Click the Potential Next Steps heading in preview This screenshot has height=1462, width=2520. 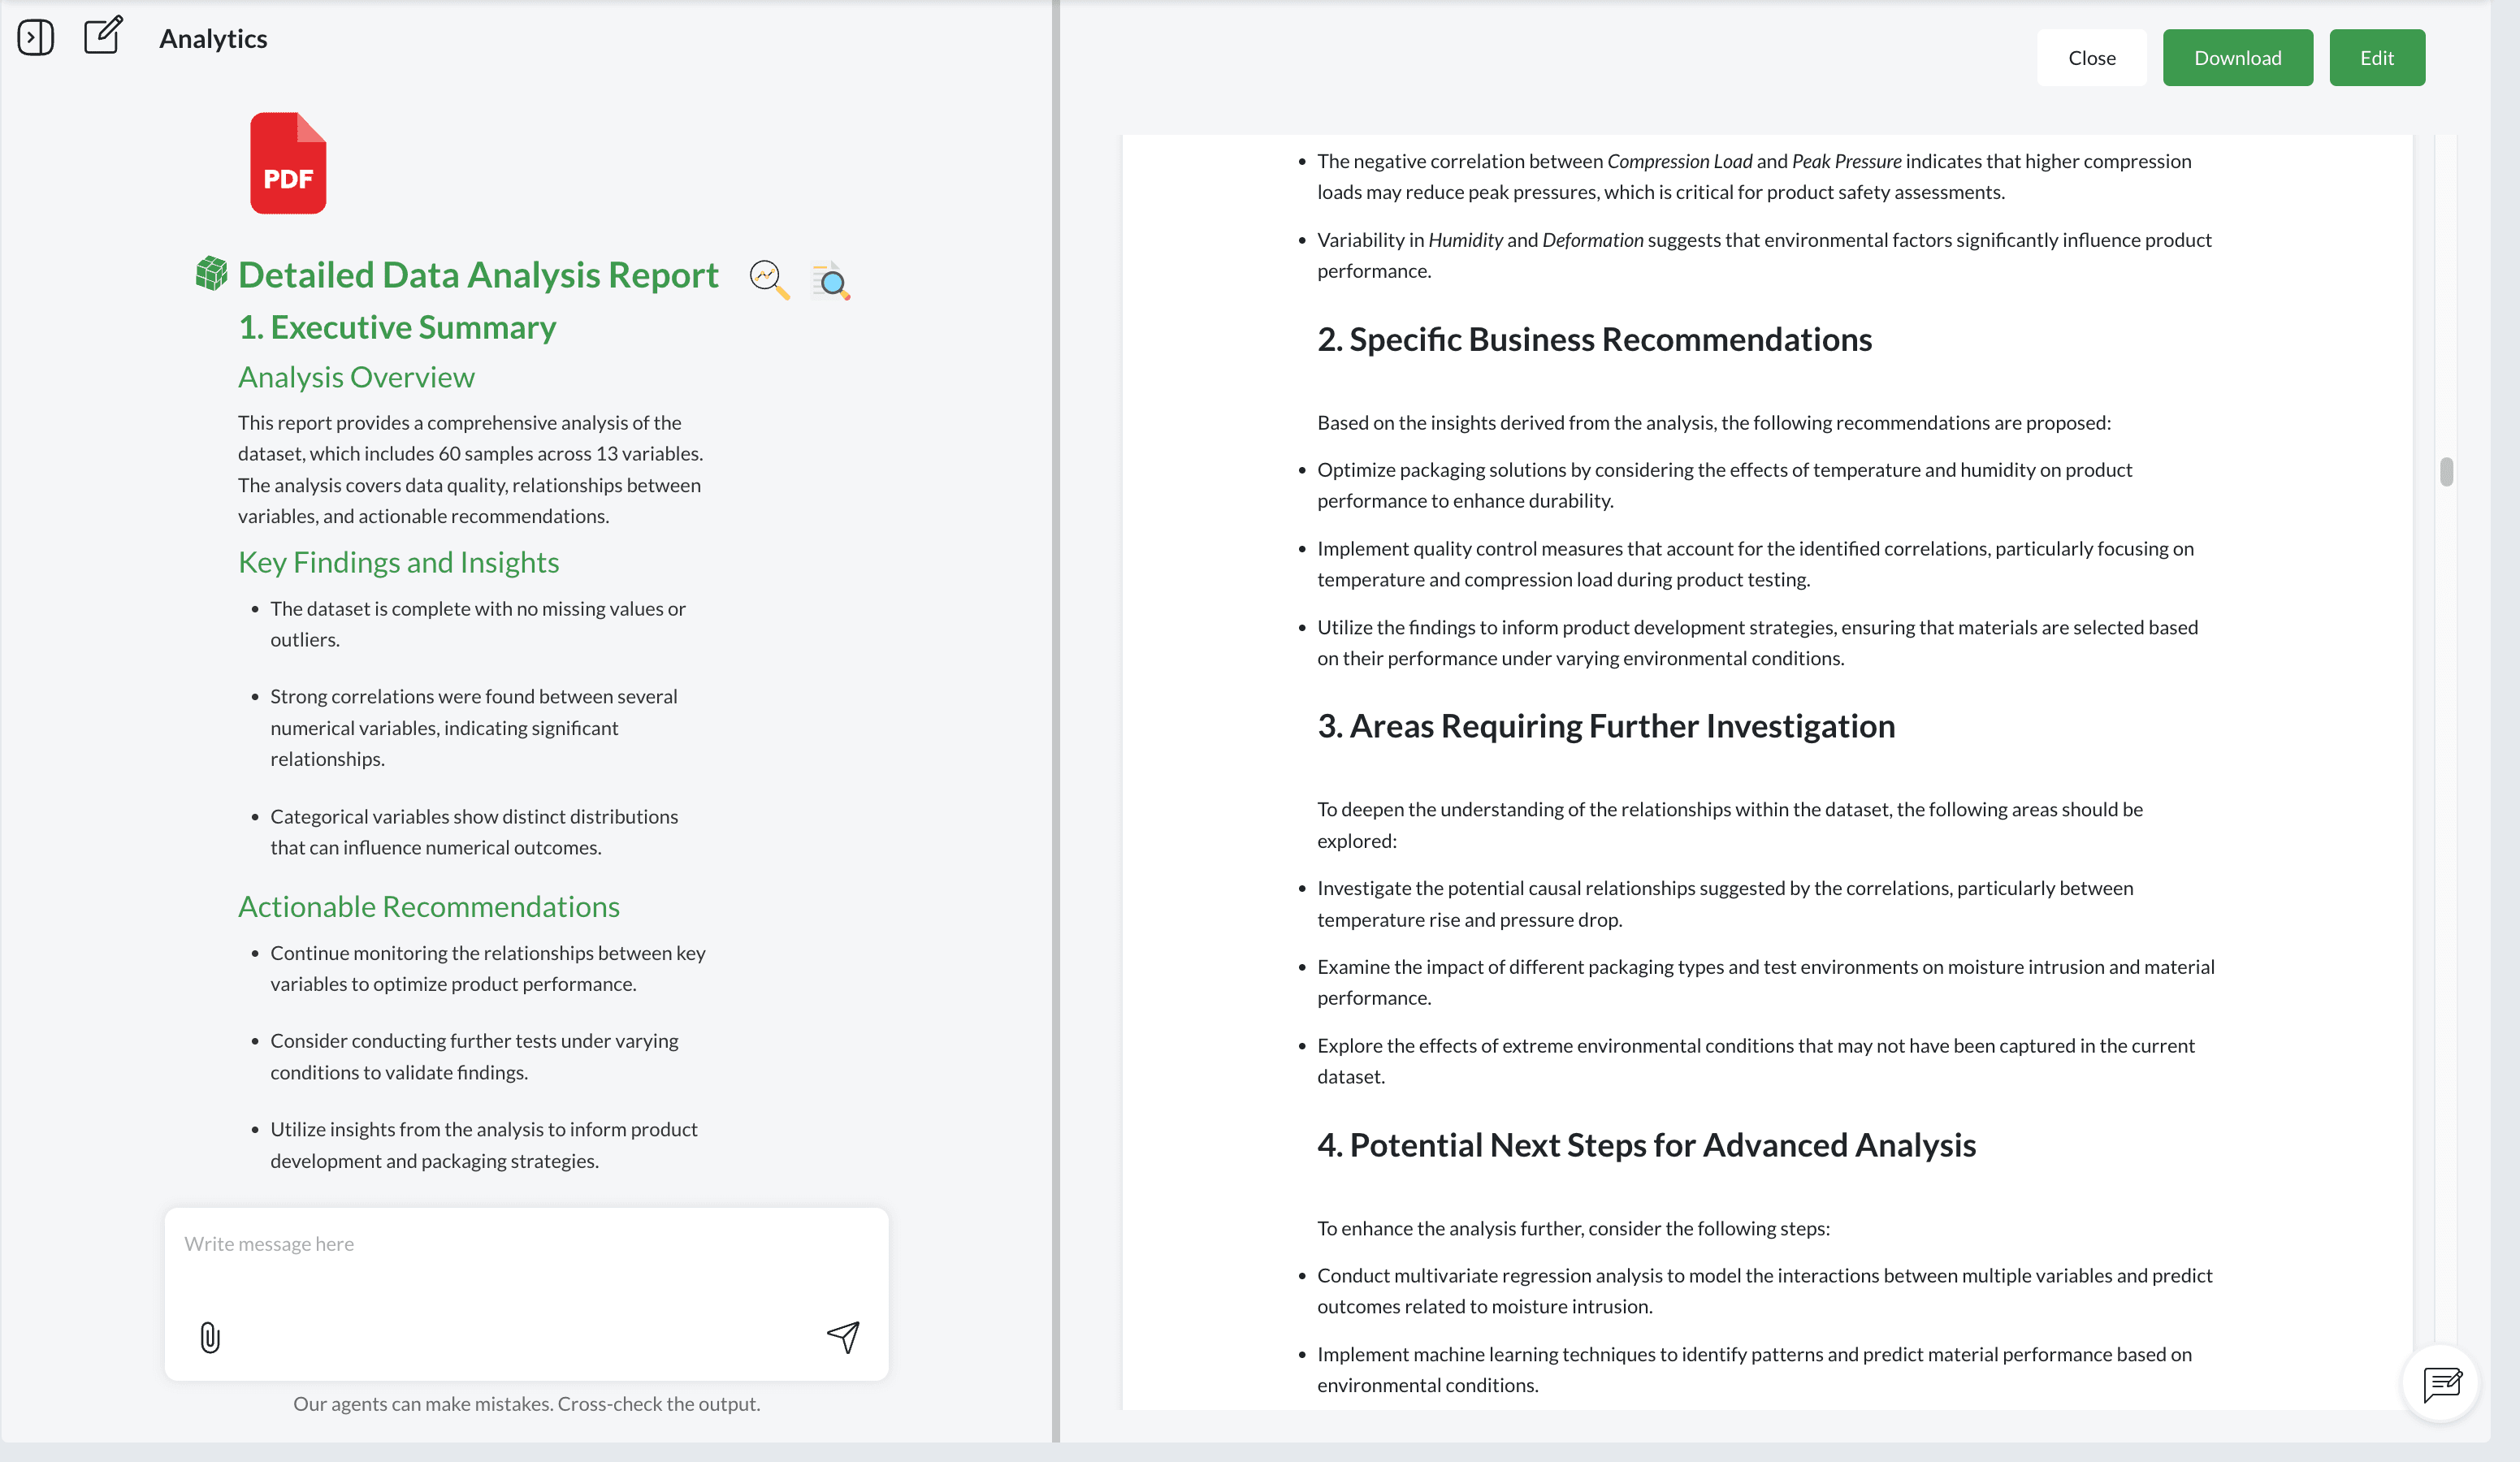click(1646, 1144)
